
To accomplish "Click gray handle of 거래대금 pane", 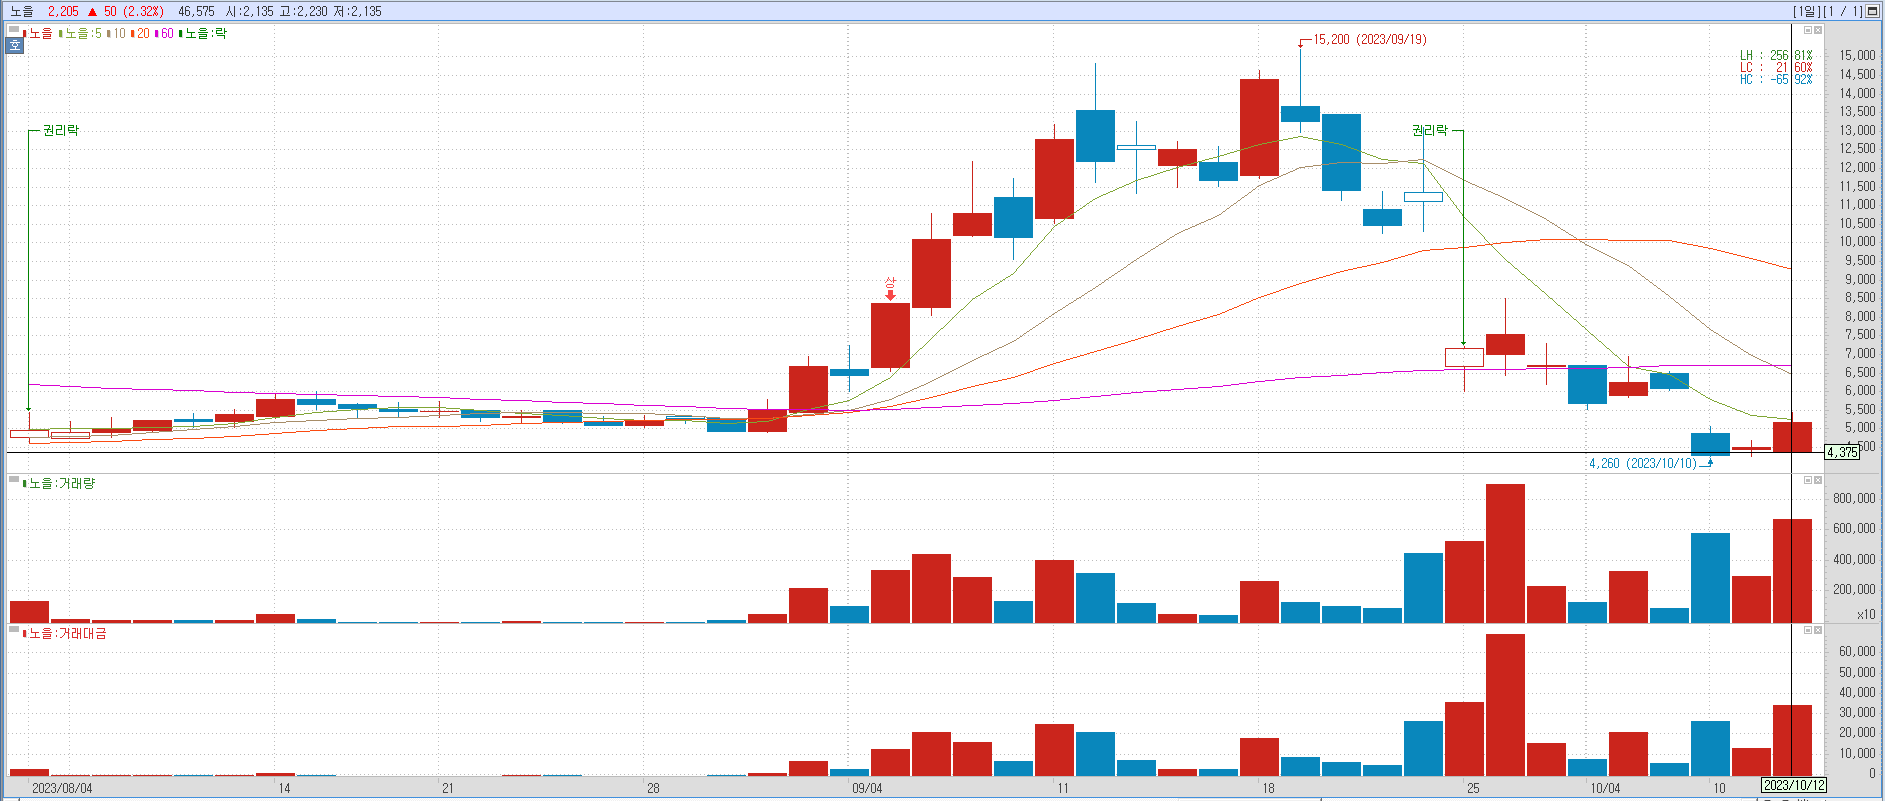I will (x=14, y=631).
